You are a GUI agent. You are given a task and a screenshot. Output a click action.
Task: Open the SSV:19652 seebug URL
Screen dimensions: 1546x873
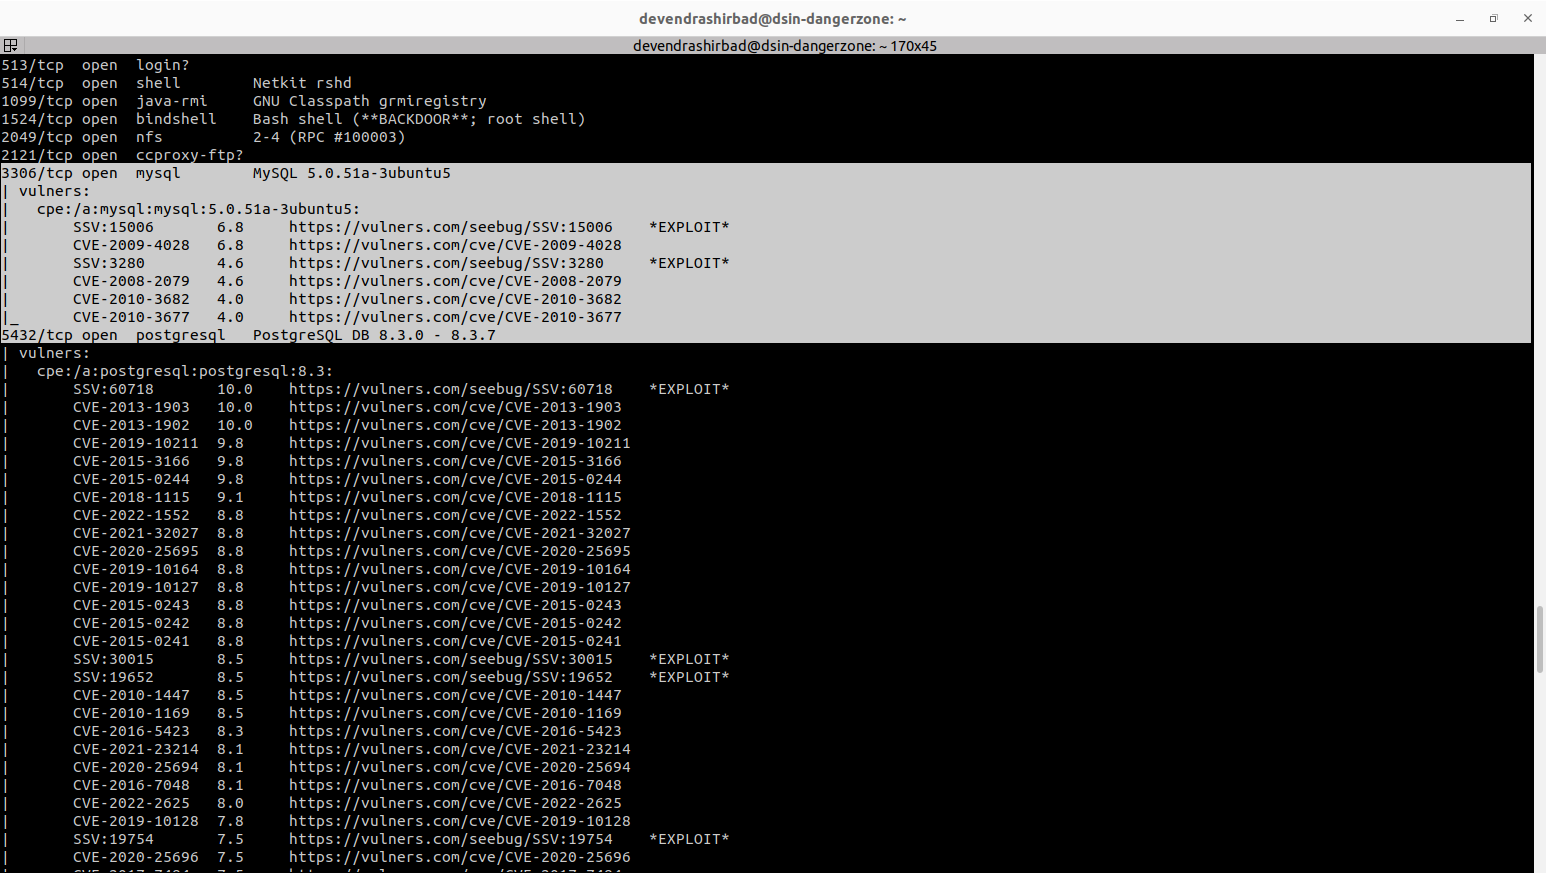click(x=451, y=677)
